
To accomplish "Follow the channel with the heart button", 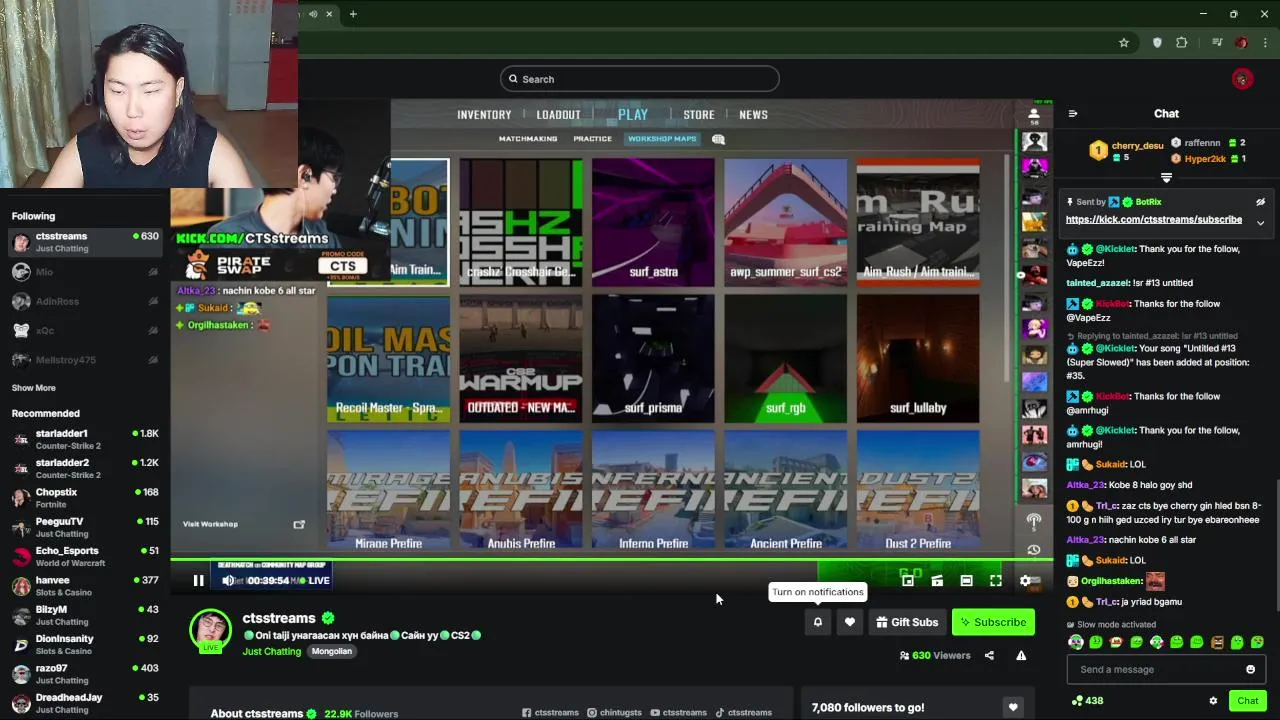I will click(x=850, y=622).
